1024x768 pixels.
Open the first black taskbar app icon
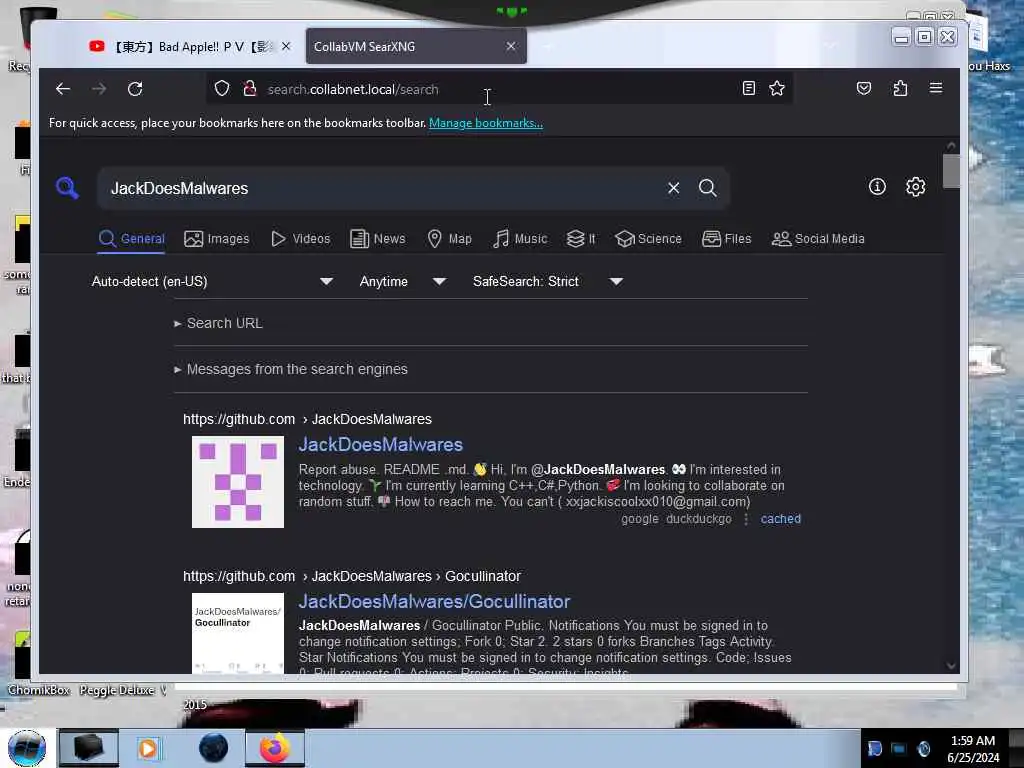[x=89, y=748]
